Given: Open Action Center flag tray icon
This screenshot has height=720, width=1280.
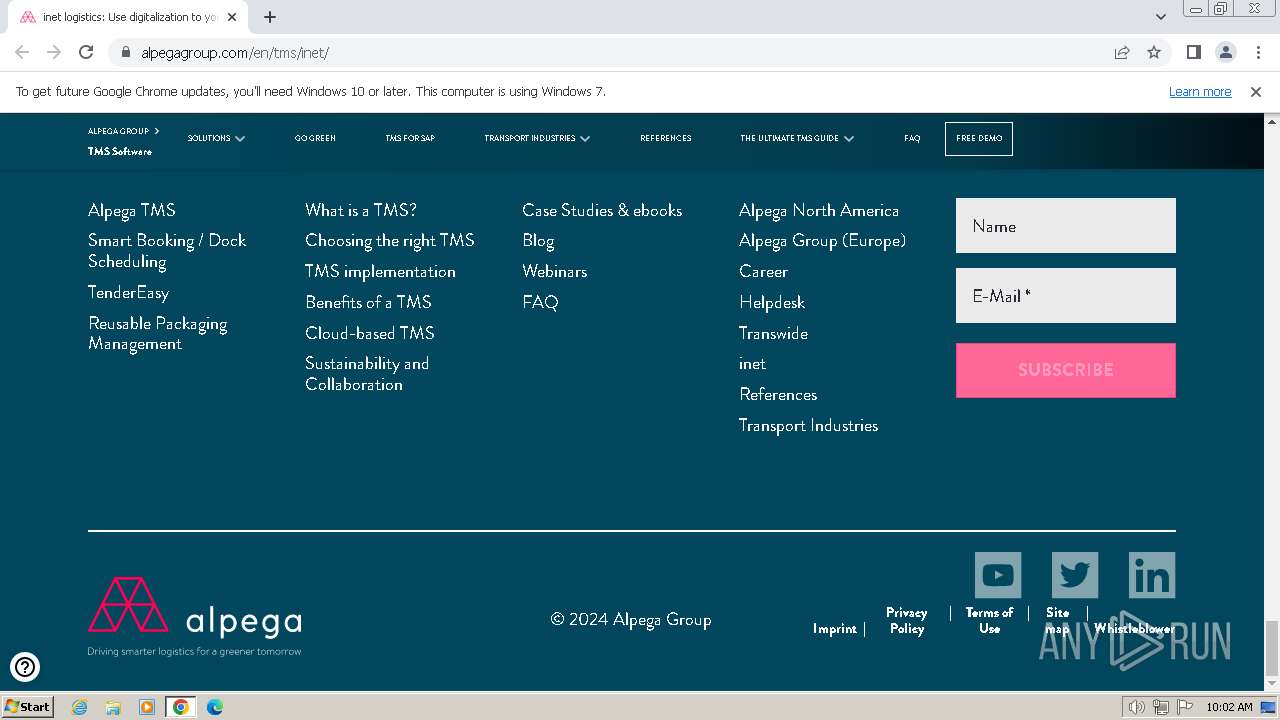Looking at the screenshot, I should click(x=1184, y=707).
